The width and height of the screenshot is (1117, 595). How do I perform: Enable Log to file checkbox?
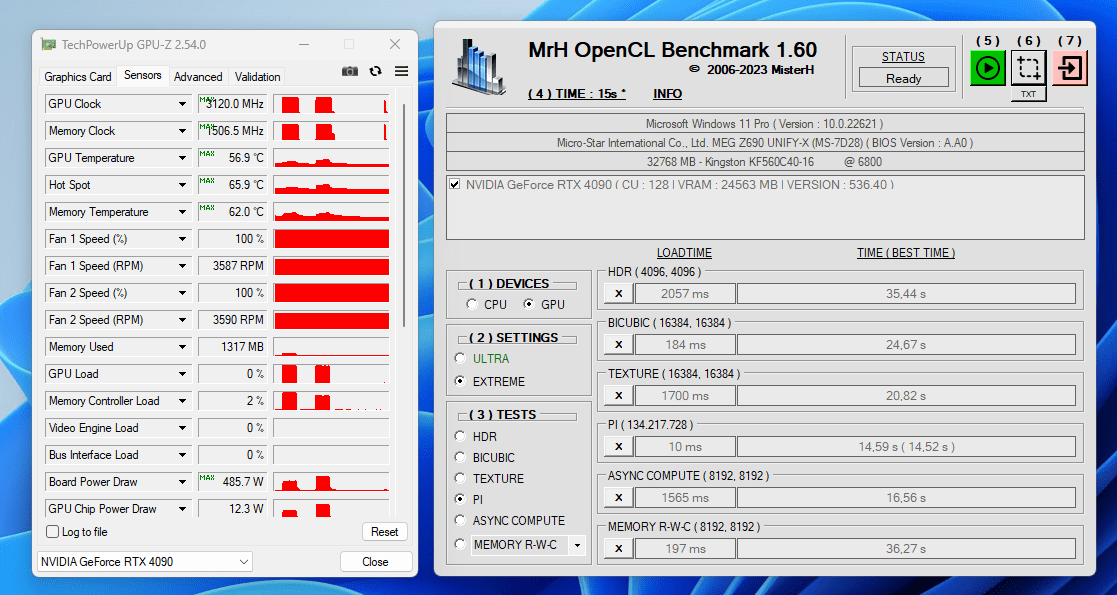(x=53, y=532)
